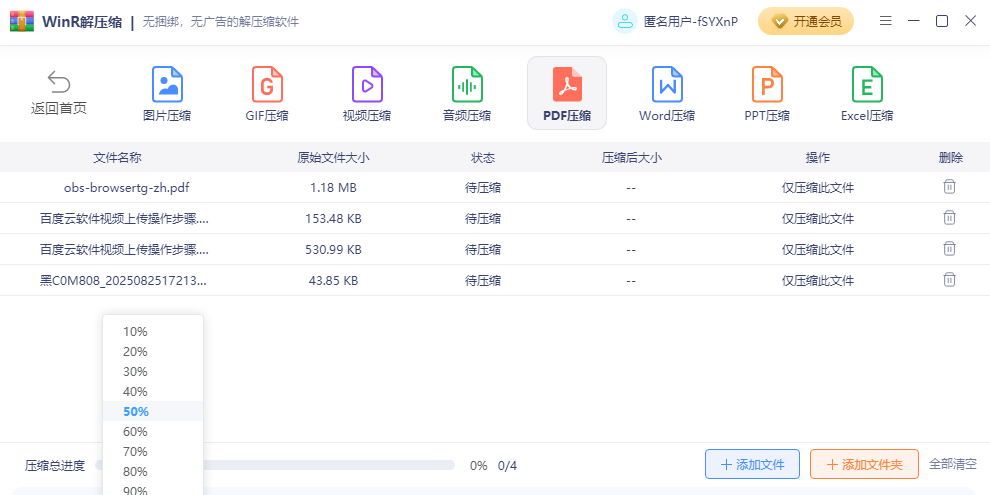Select highlighted 50% dropdown option

(x=153, y=412)
